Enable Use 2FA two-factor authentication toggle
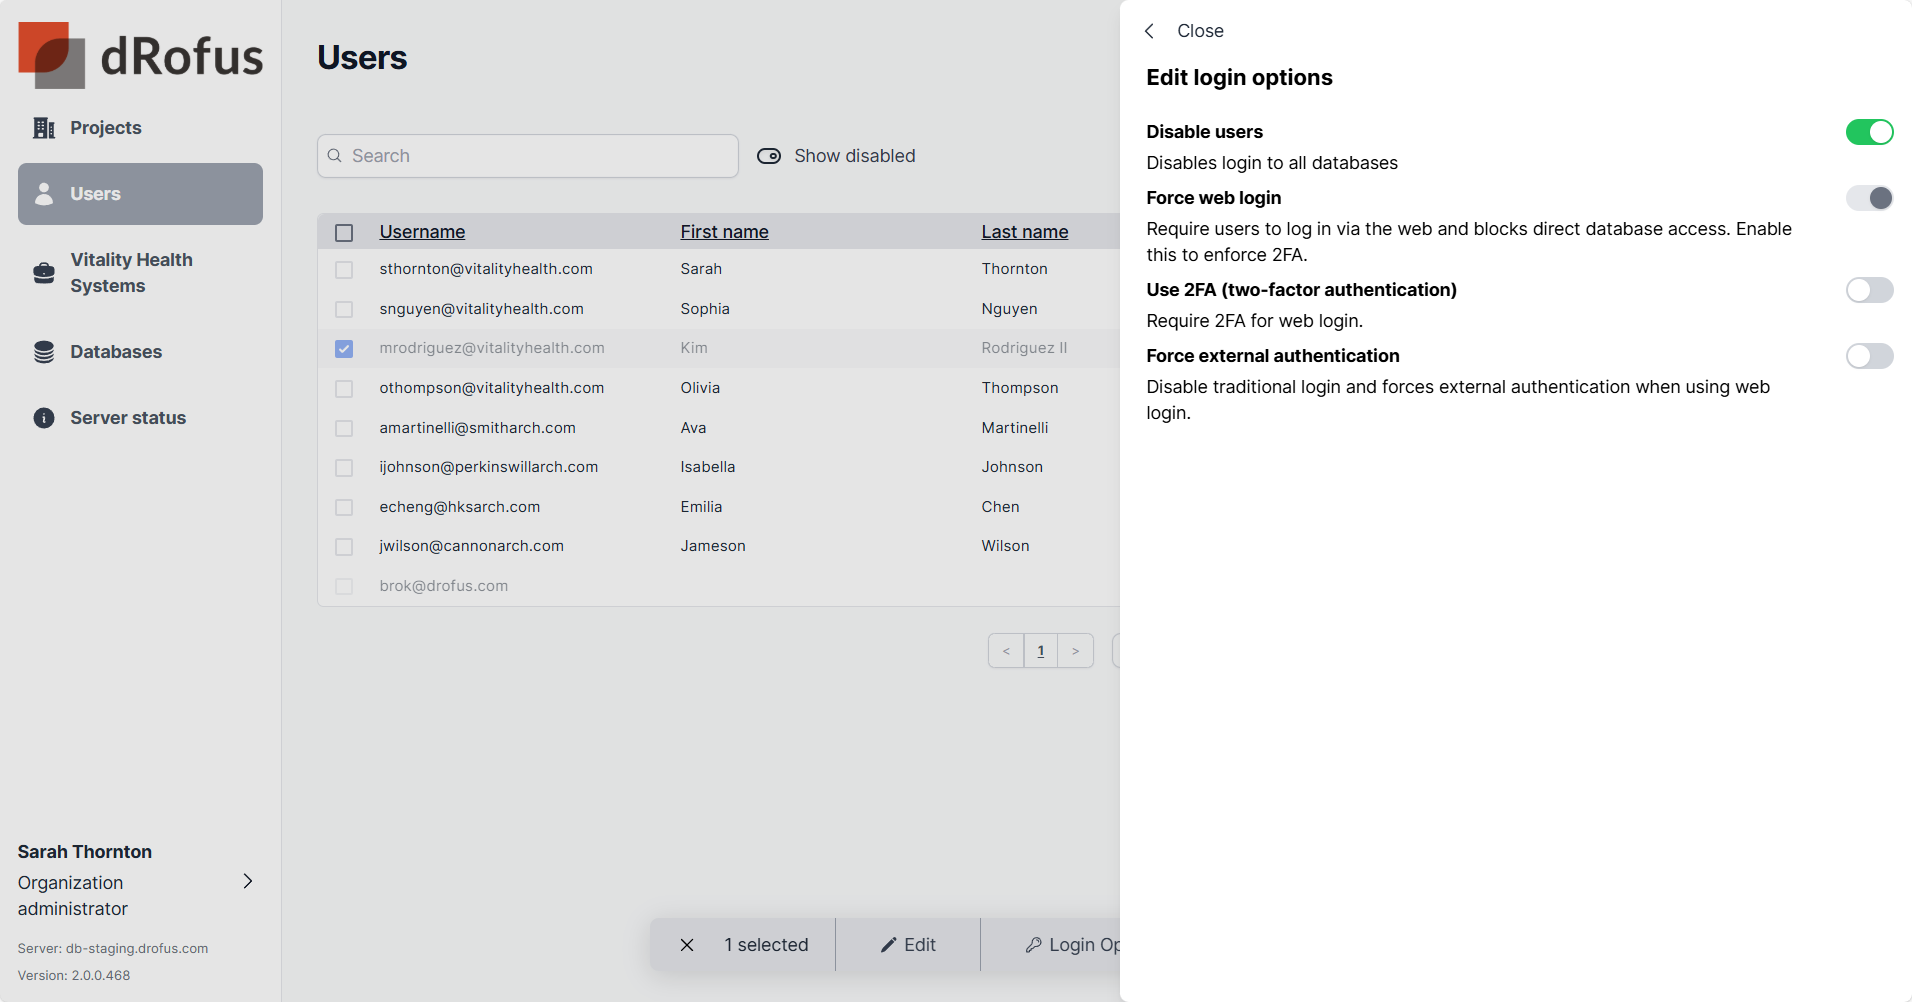 (x=1868, y=290)
